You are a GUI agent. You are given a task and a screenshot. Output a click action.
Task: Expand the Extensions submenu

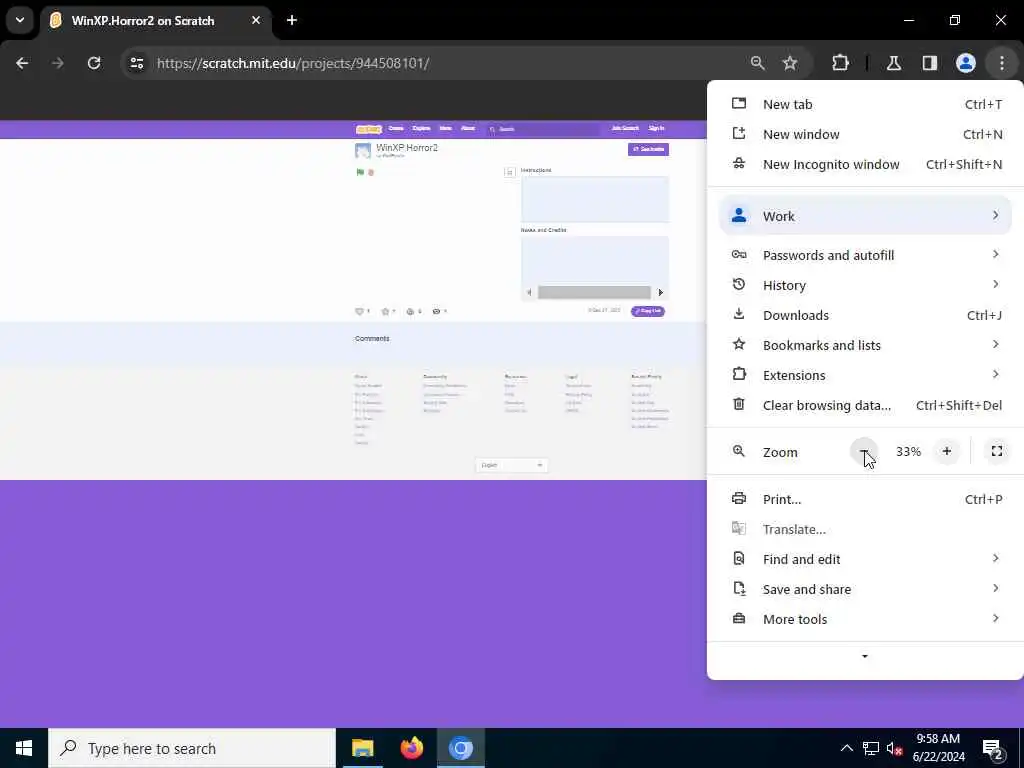point(865,376)
